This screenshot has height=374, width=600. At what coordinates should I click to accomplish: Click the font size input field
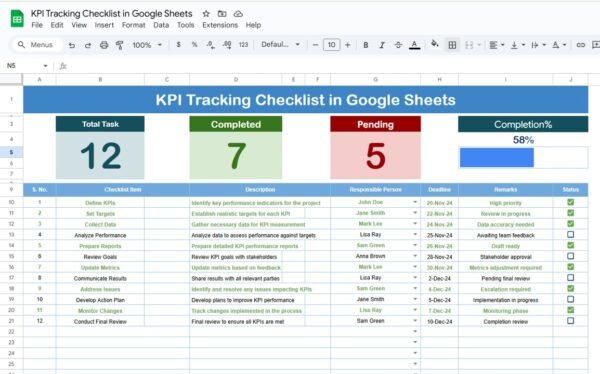coord(331,45)
